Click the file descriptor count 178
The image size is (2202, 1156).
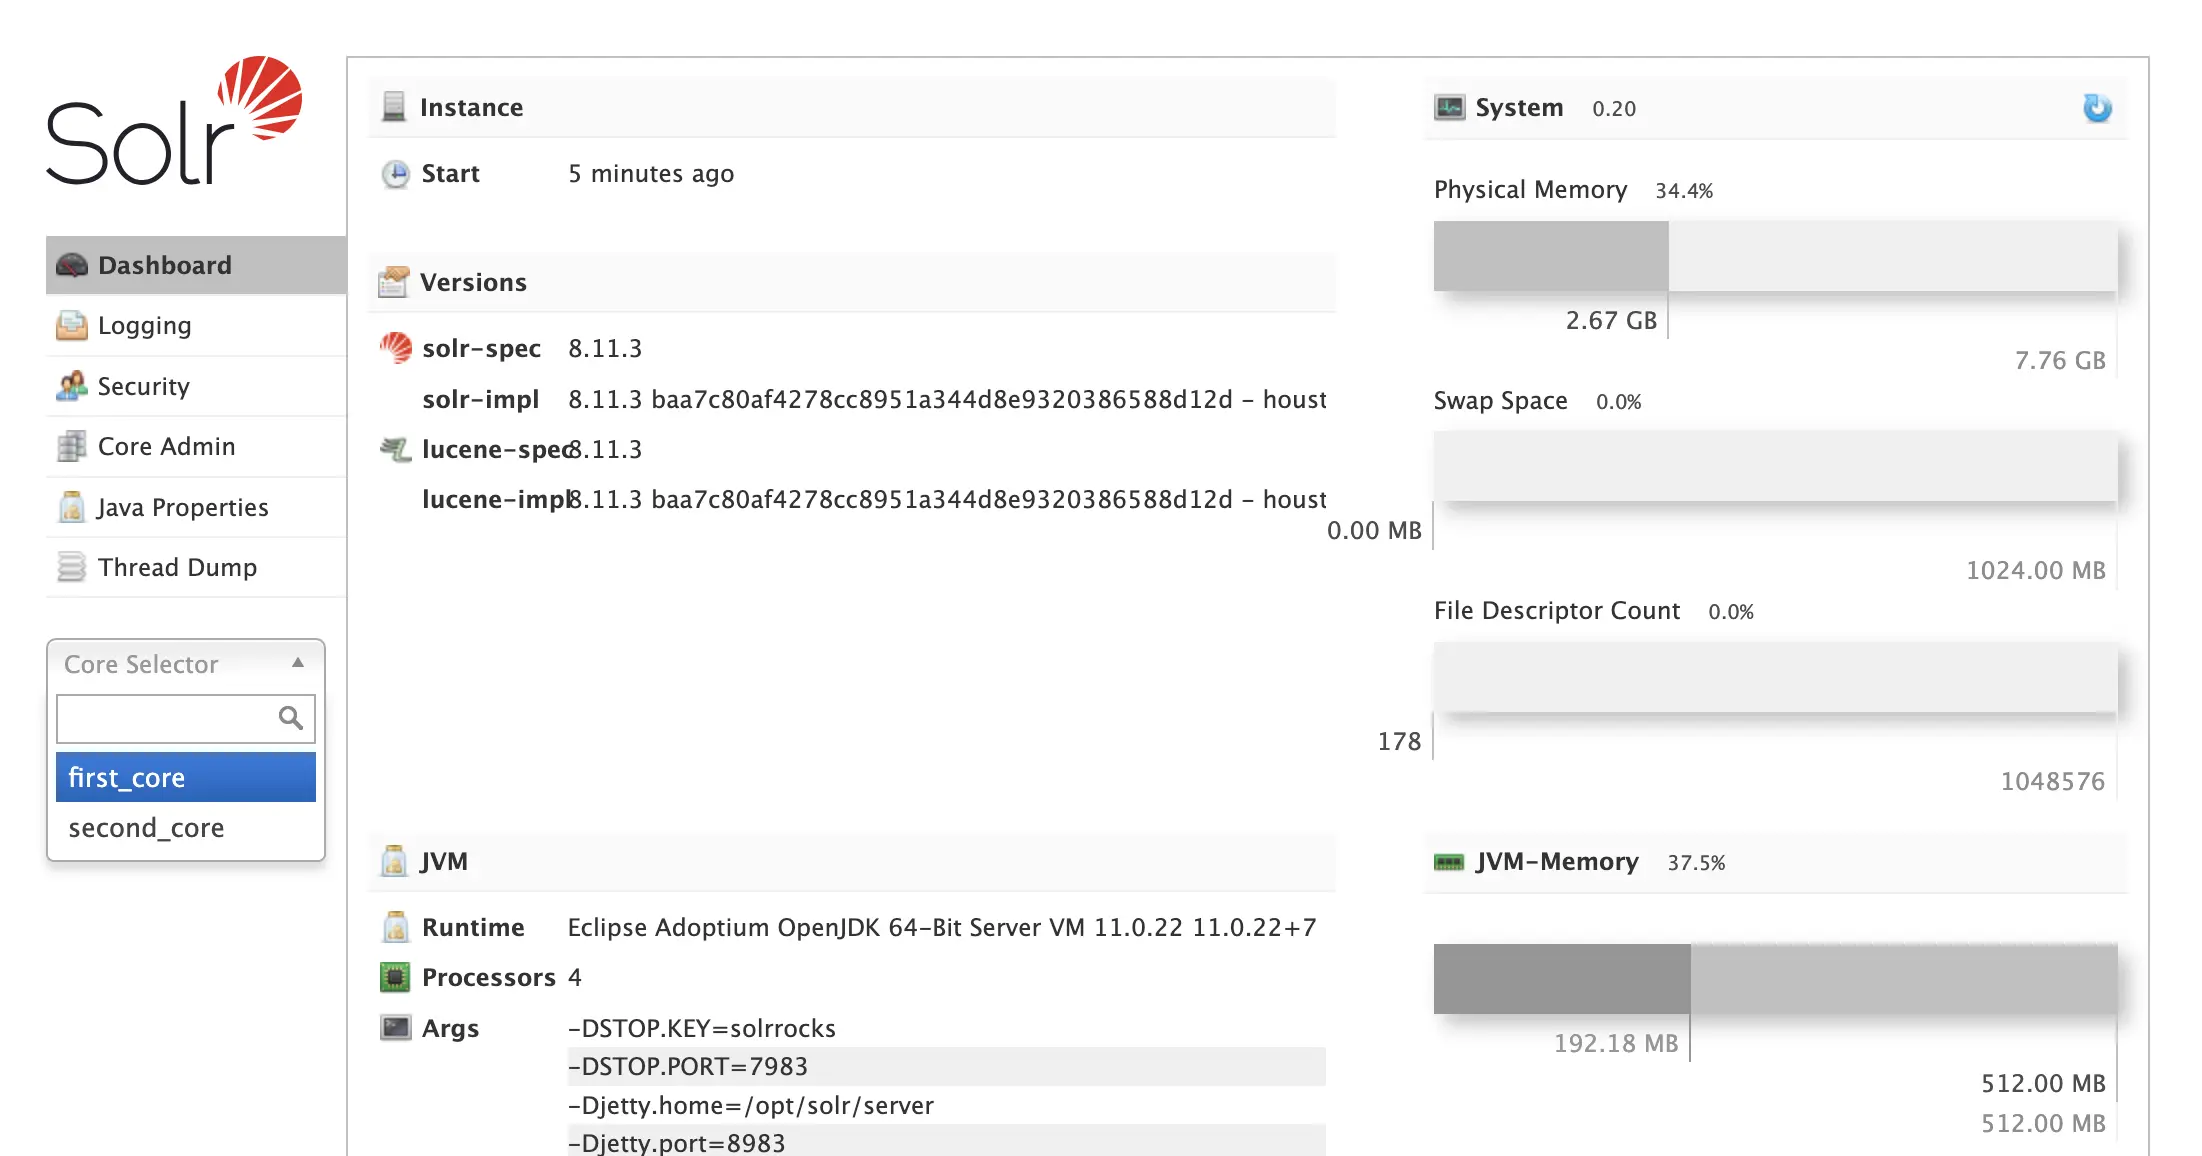pyautogui.click(x=1399, y=741)
